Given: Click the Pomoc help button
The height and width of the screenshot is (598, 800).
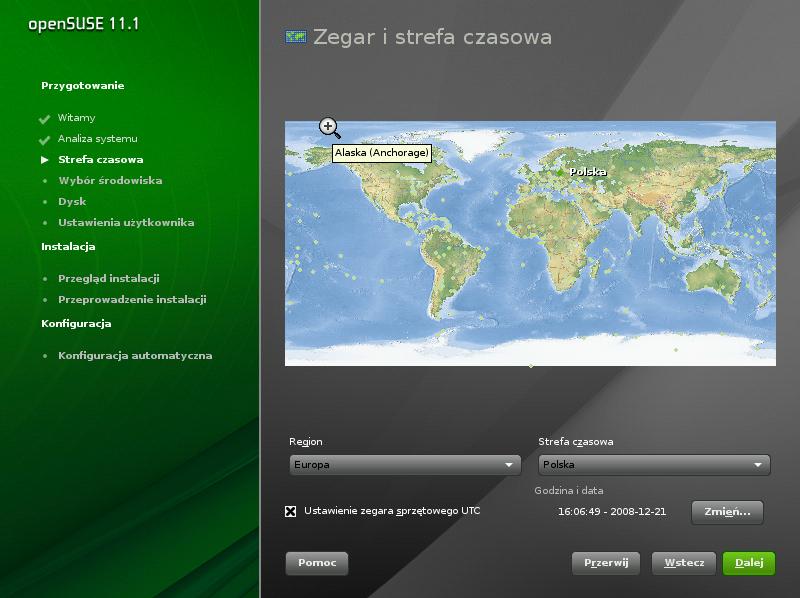Looking at the screenshot, I should (x=317, y=563).
